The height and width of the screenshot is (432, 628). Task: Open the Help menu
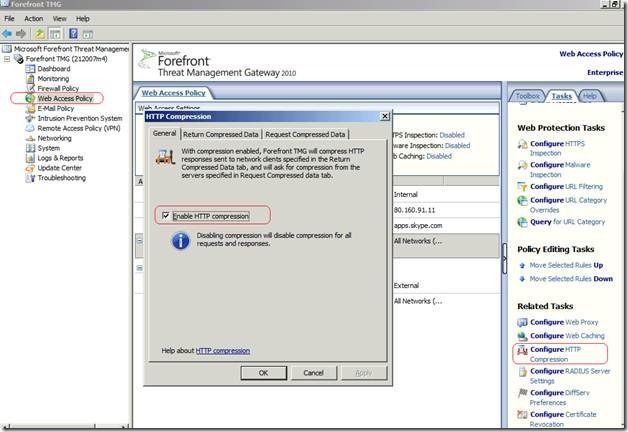[x=83, y=18]
